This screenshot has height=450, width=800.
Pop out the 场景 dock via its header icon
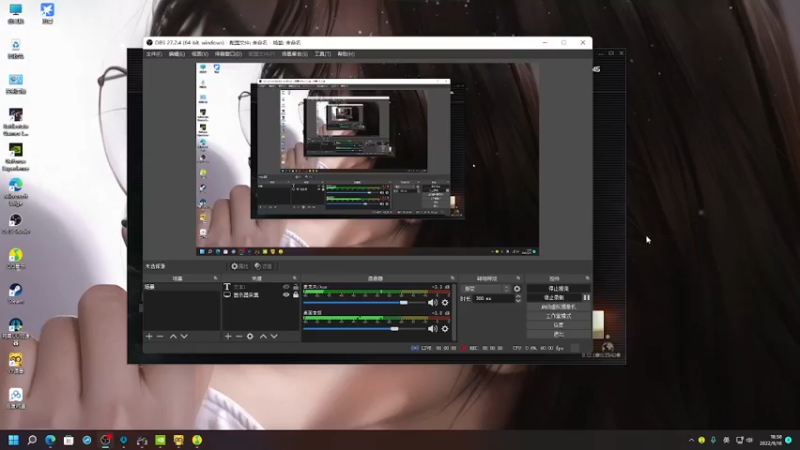[x=215, y=279]
